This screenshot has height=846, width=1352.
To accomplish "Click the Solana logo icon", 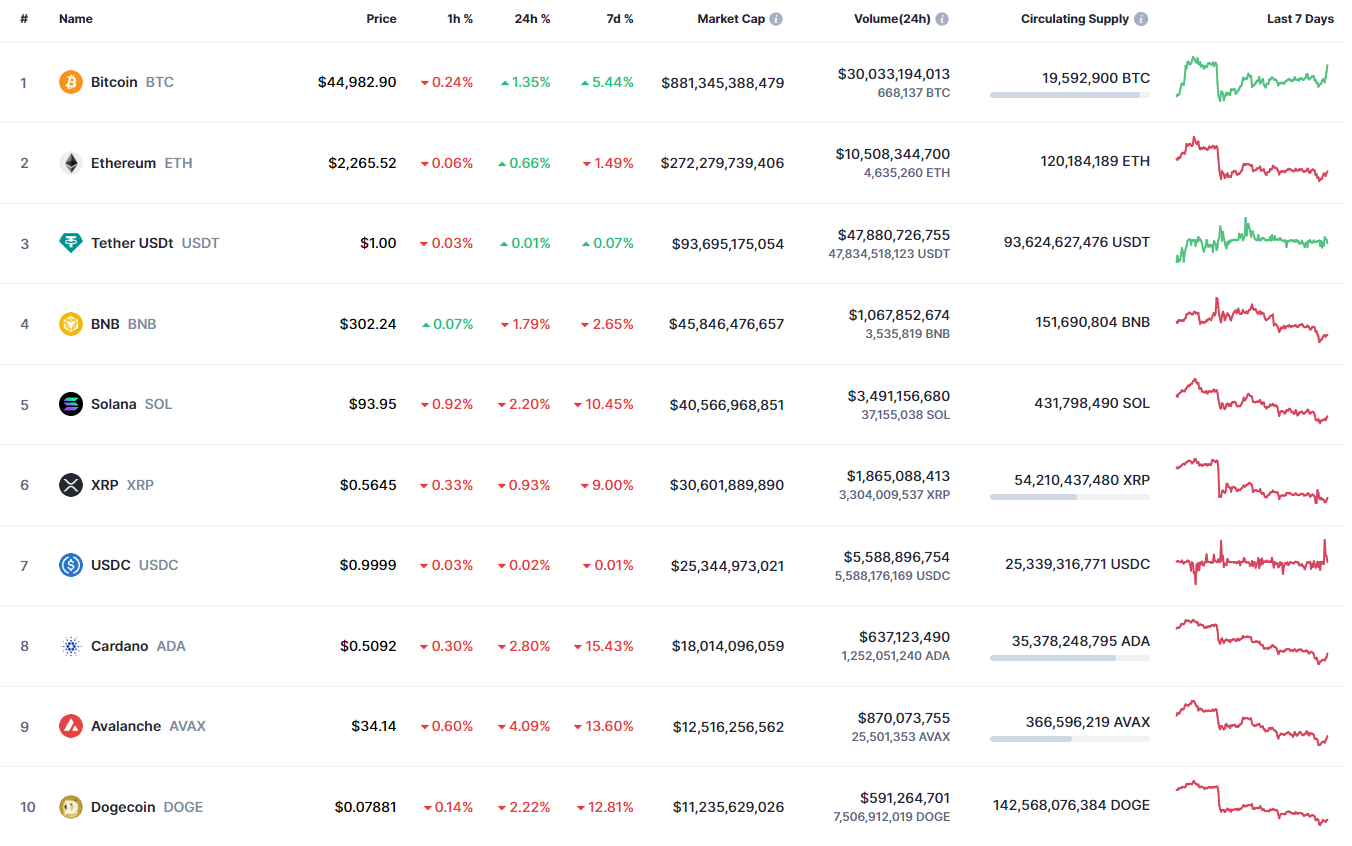I will (70, 404).
